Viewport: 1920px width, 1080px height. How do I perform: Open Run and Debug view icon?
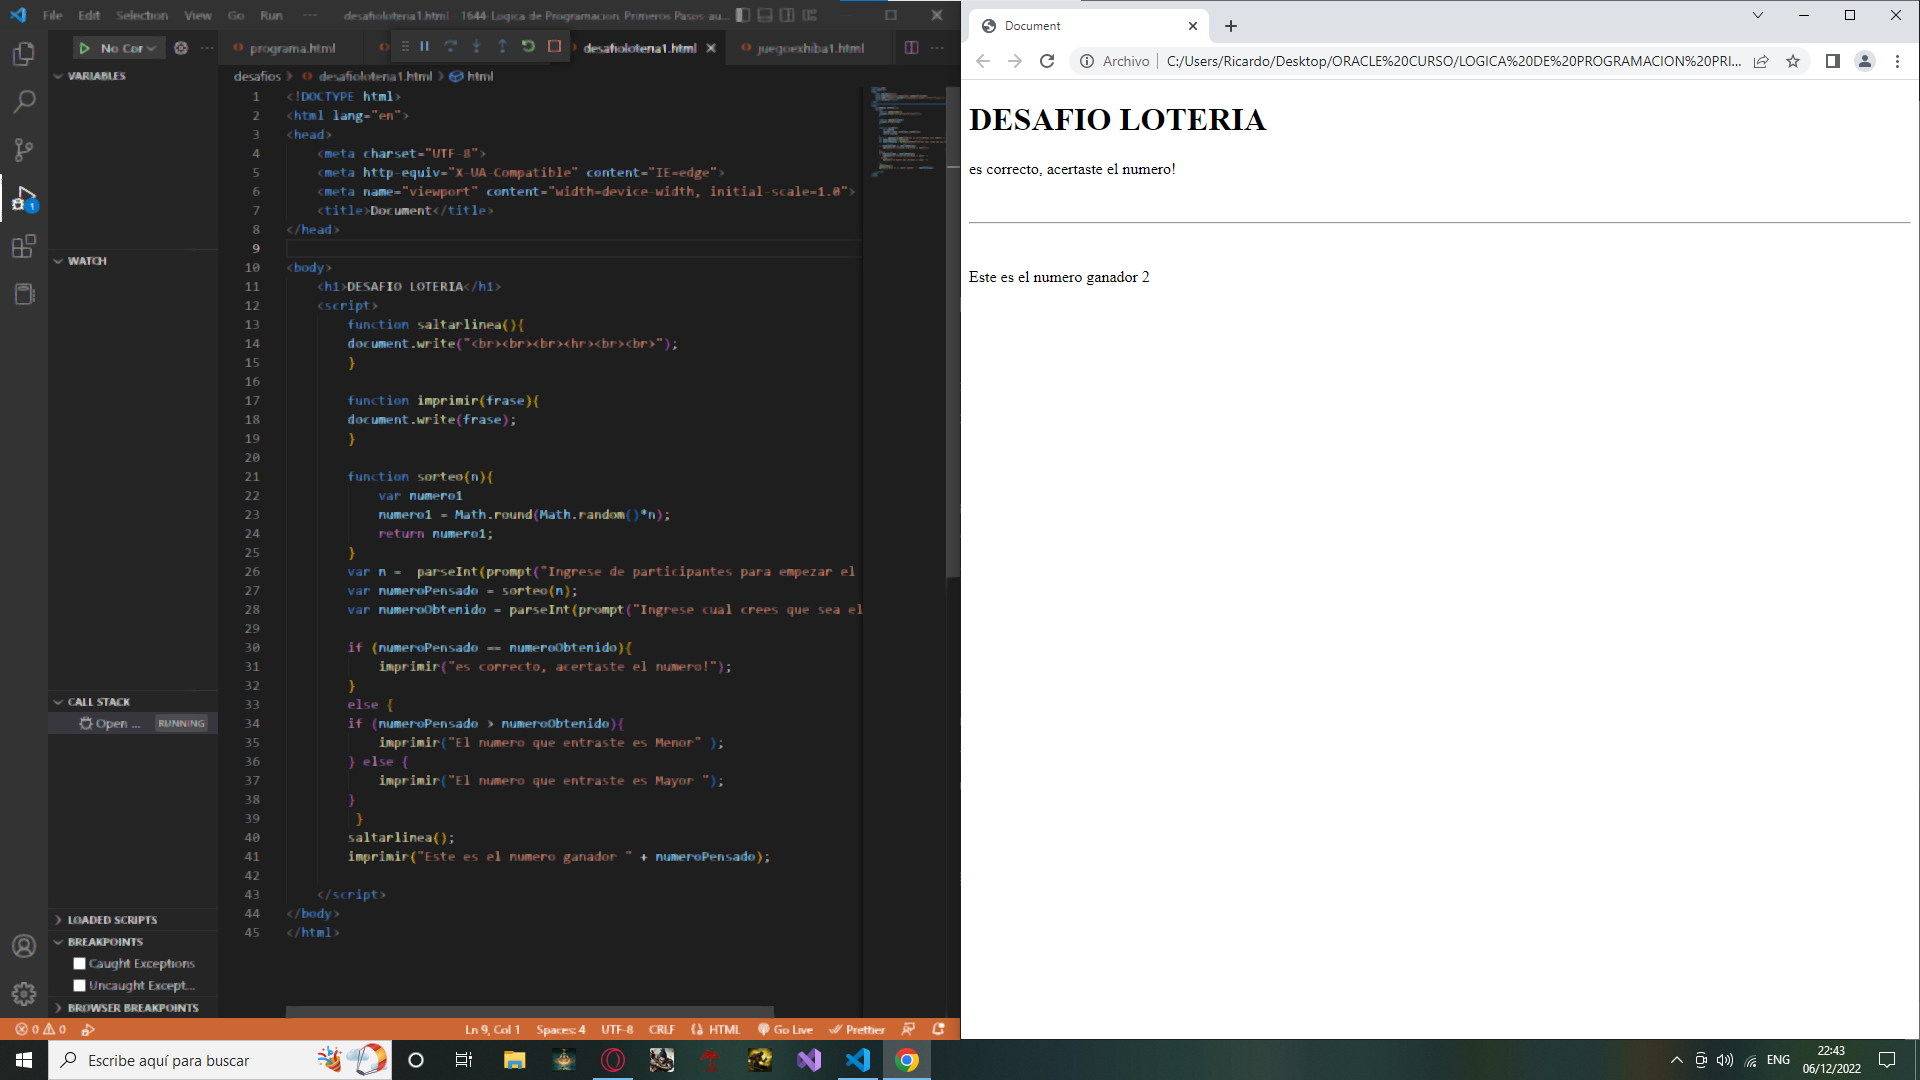pyautogui.click(x=24, y=198)
